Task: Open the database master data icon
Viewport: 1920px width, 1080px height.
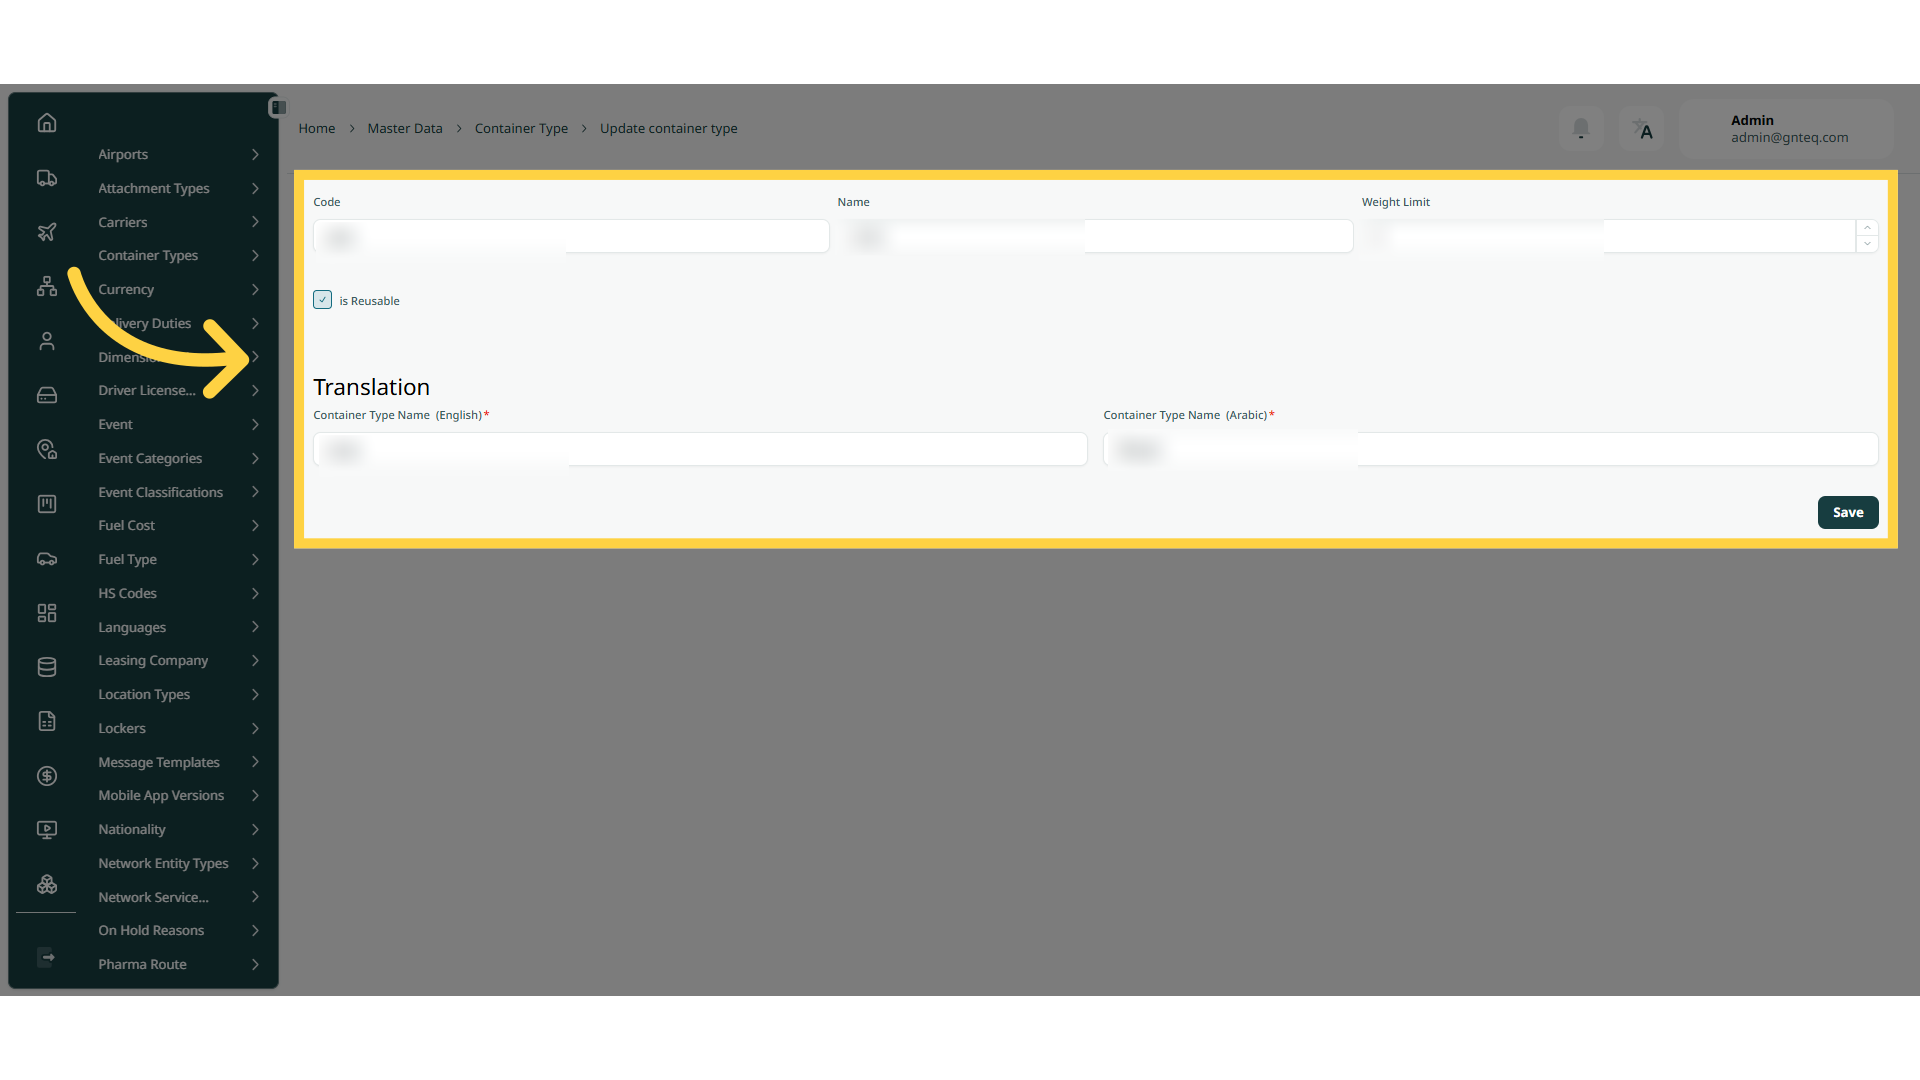Action: (x=47, y=667)
